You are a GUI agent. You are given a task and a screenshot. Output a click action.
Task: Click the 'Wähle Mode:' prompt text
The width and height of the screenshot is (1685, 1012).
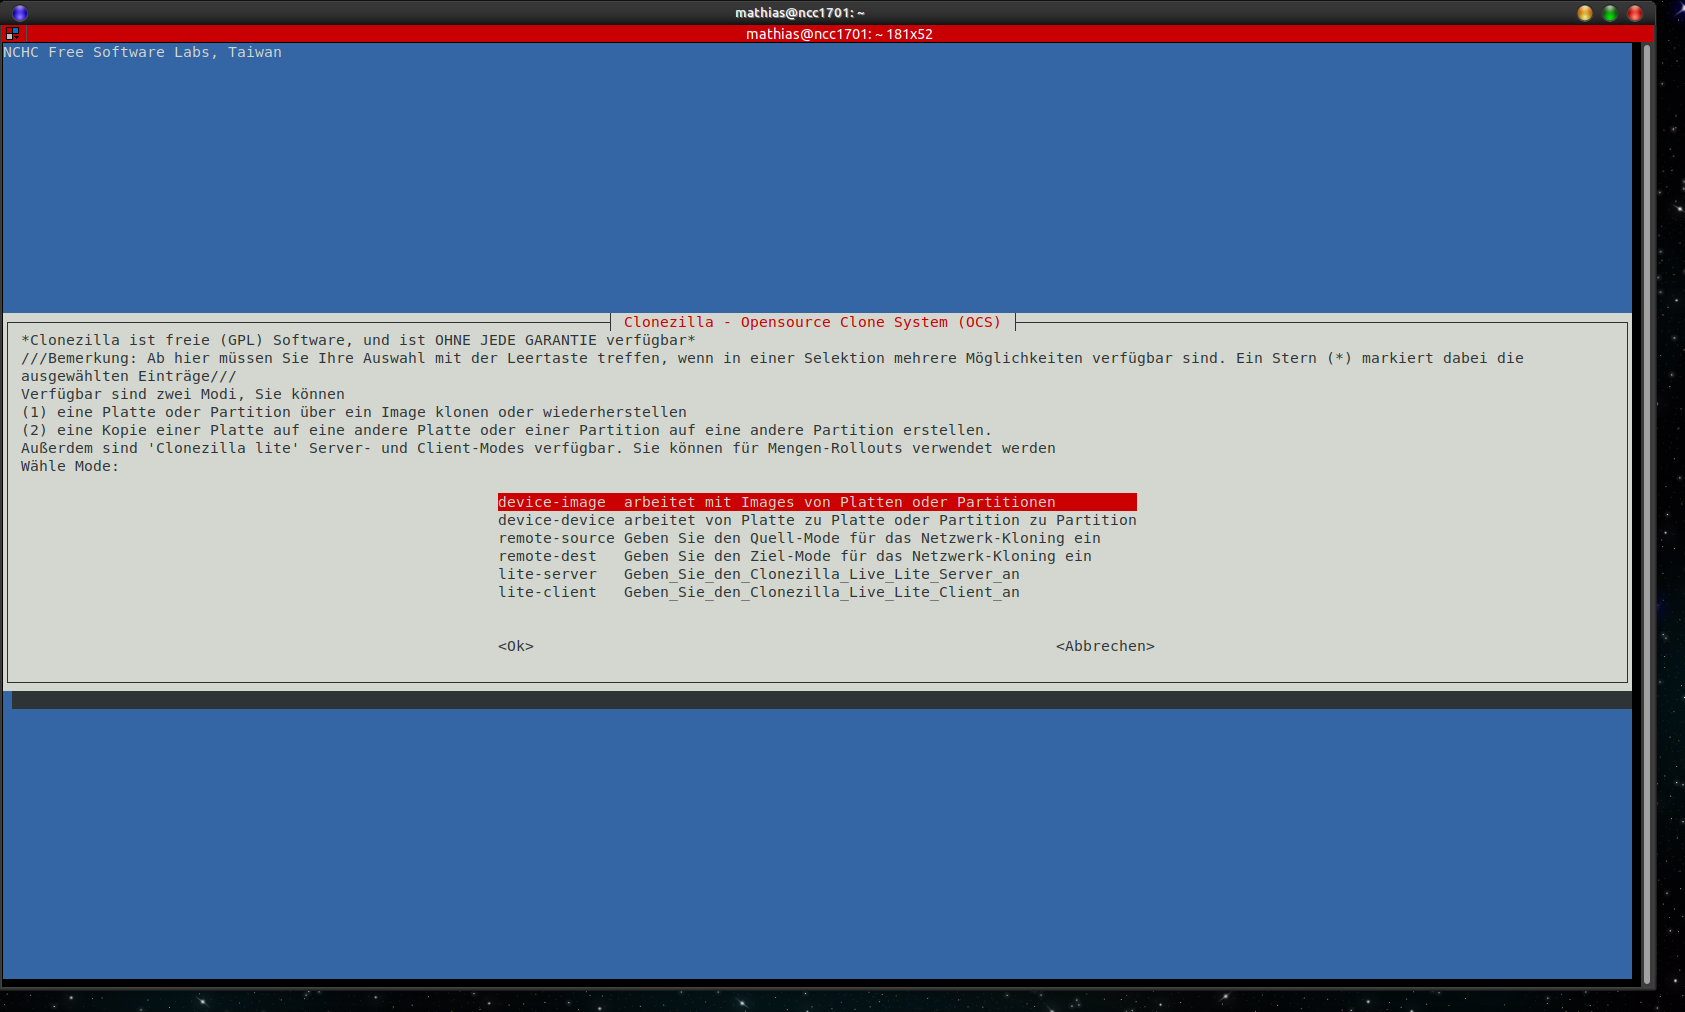tap(70, 466)
